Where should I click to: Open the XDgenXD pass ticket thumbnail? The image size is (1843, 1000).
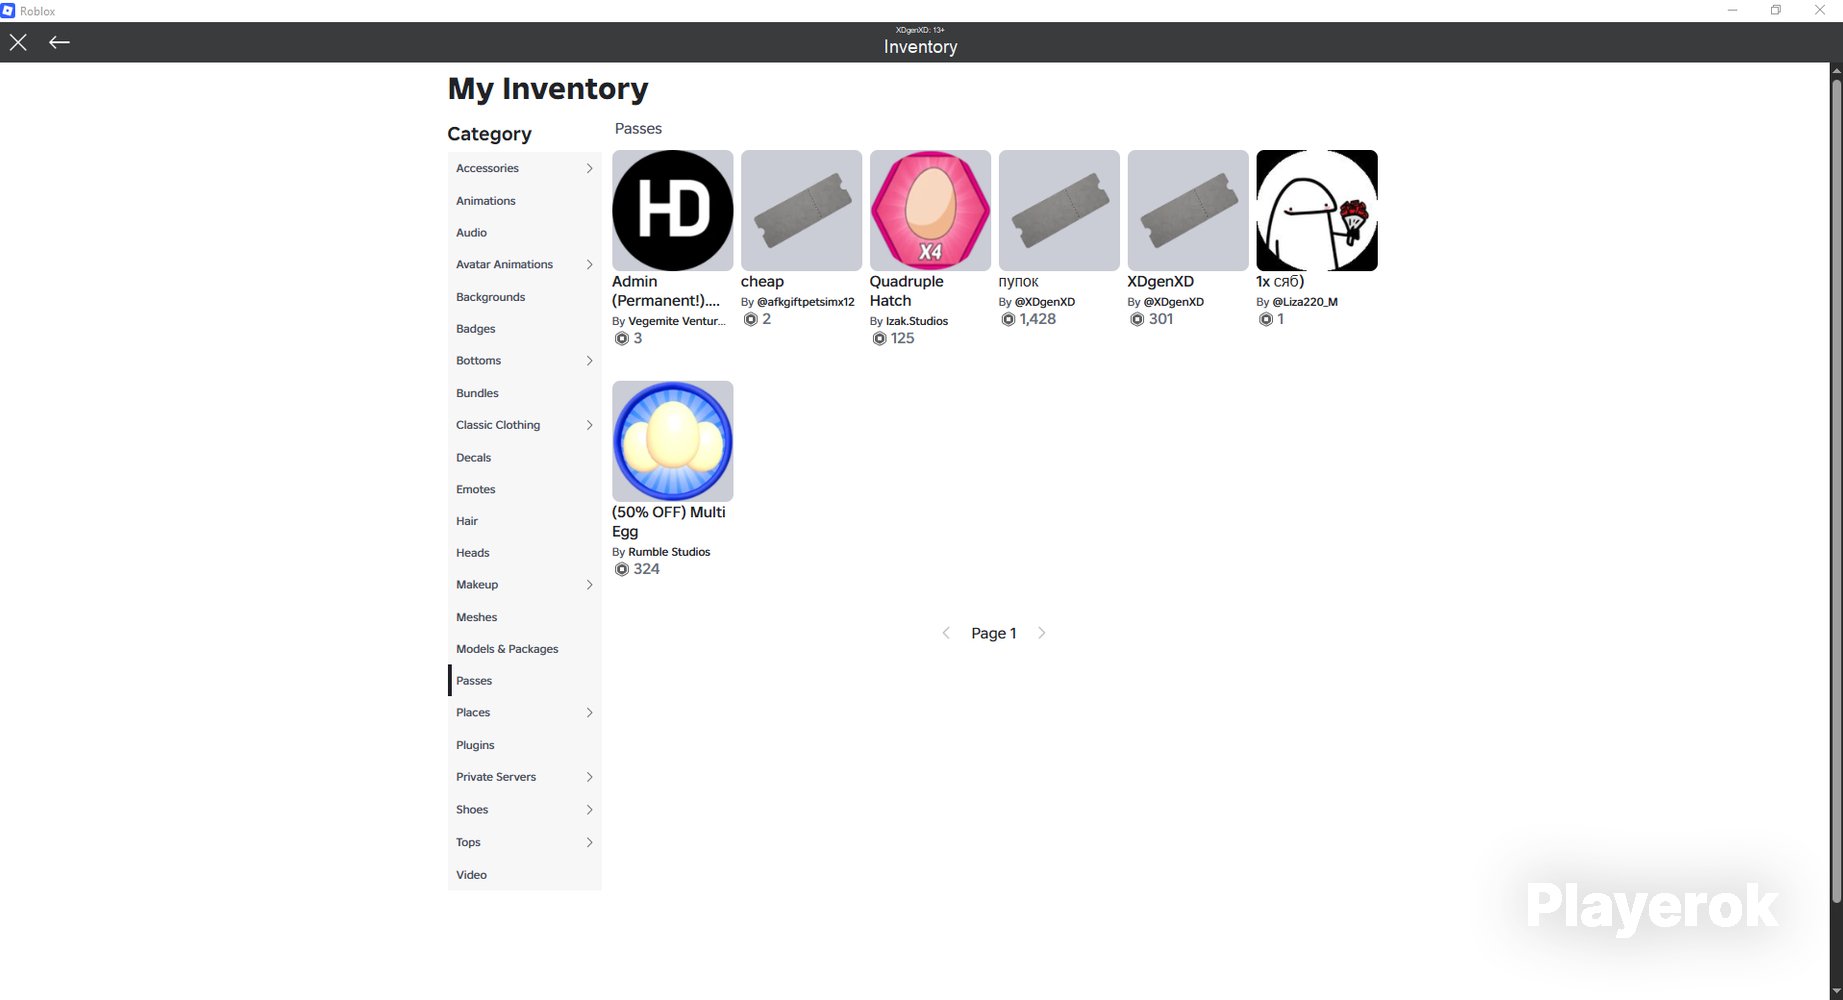[x=1188, y=210]
